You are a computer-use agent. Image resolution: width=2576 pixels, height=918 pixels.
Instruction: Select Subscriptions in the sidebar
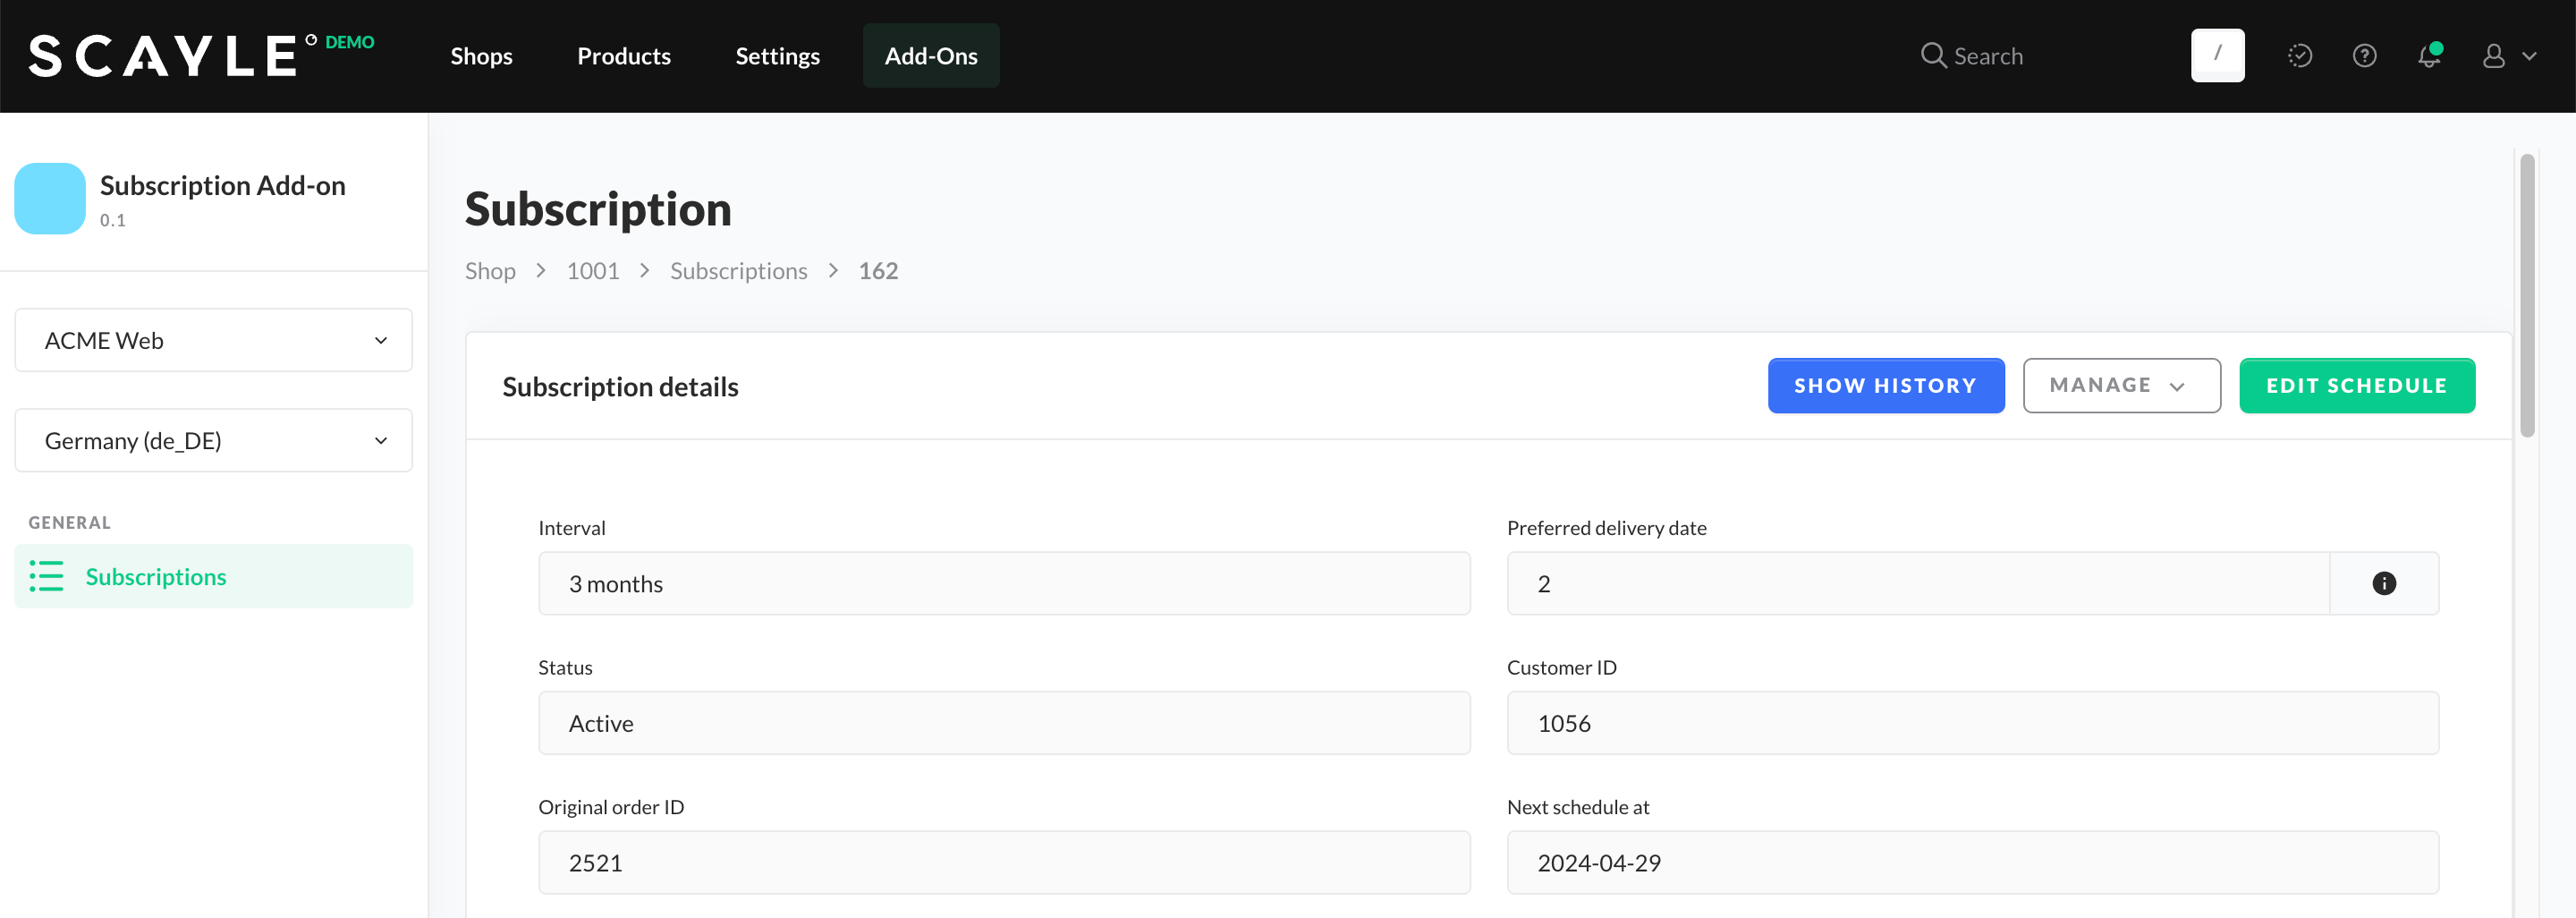(155, 577)
